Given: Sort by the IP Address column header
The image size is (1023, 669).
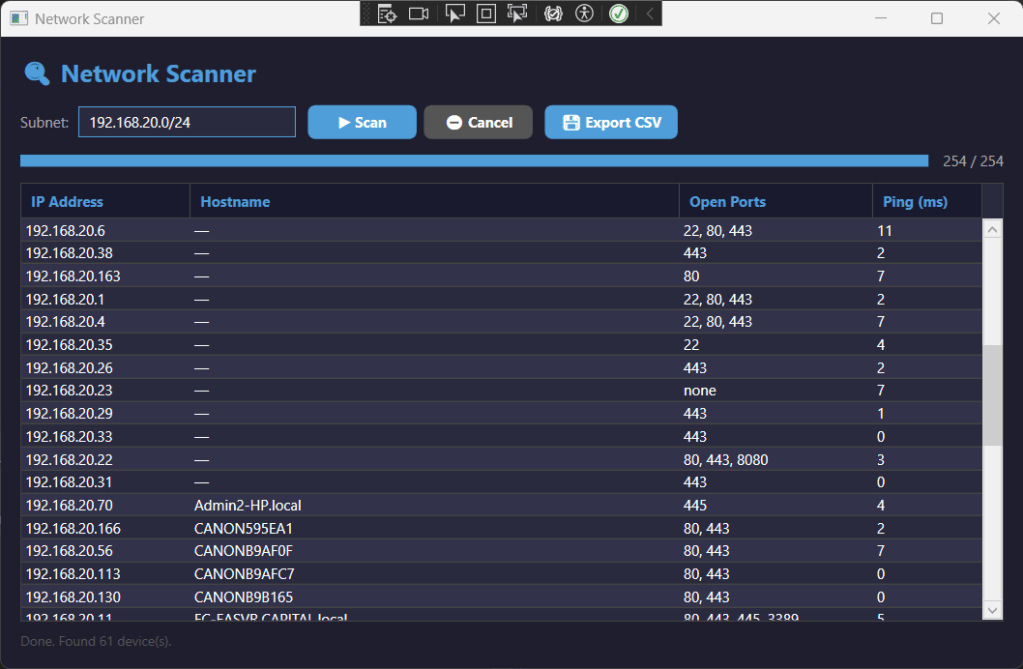Looking at the screenshot, I should 105,201.
